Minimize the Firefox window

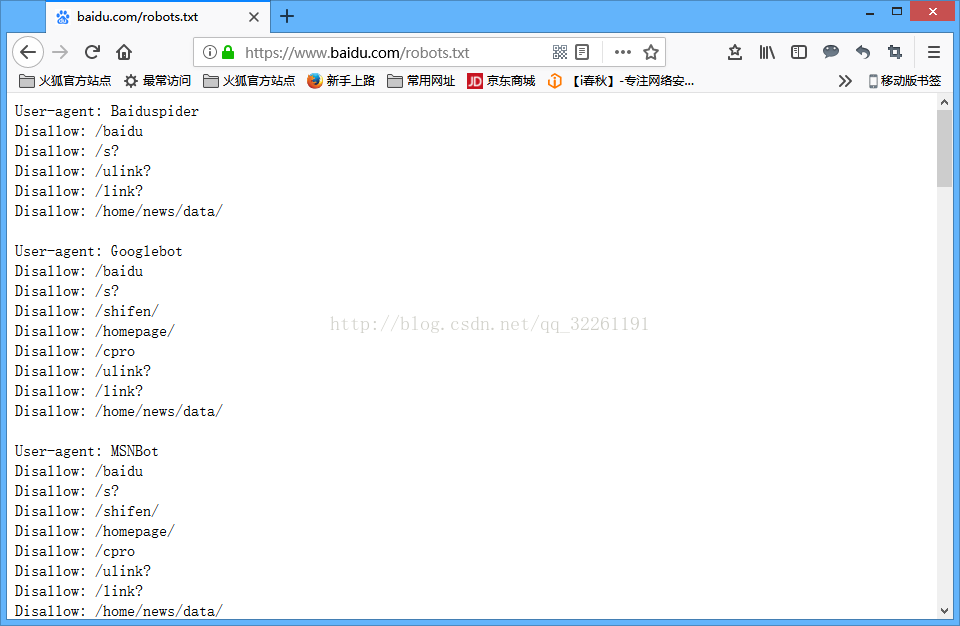click(869, 12)
